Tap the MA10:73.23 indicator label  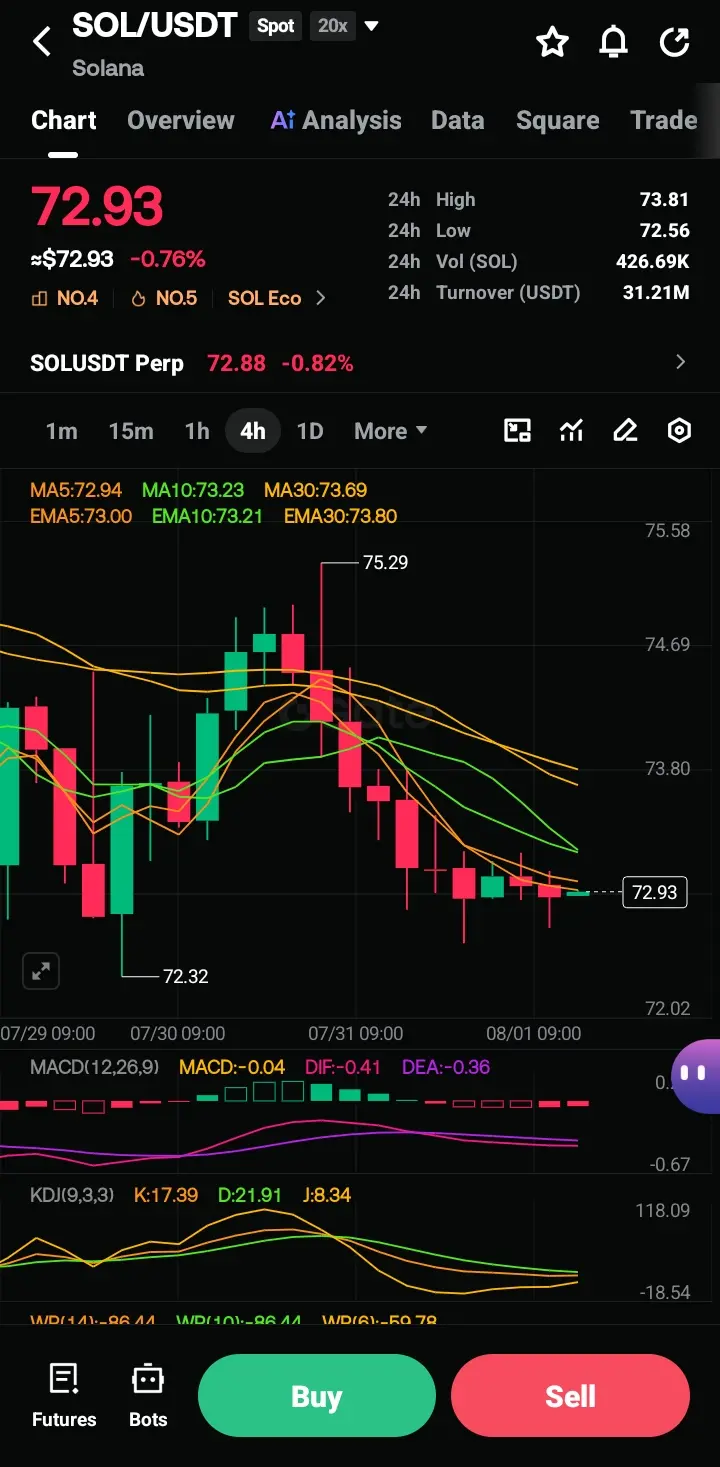pos(193,490)
